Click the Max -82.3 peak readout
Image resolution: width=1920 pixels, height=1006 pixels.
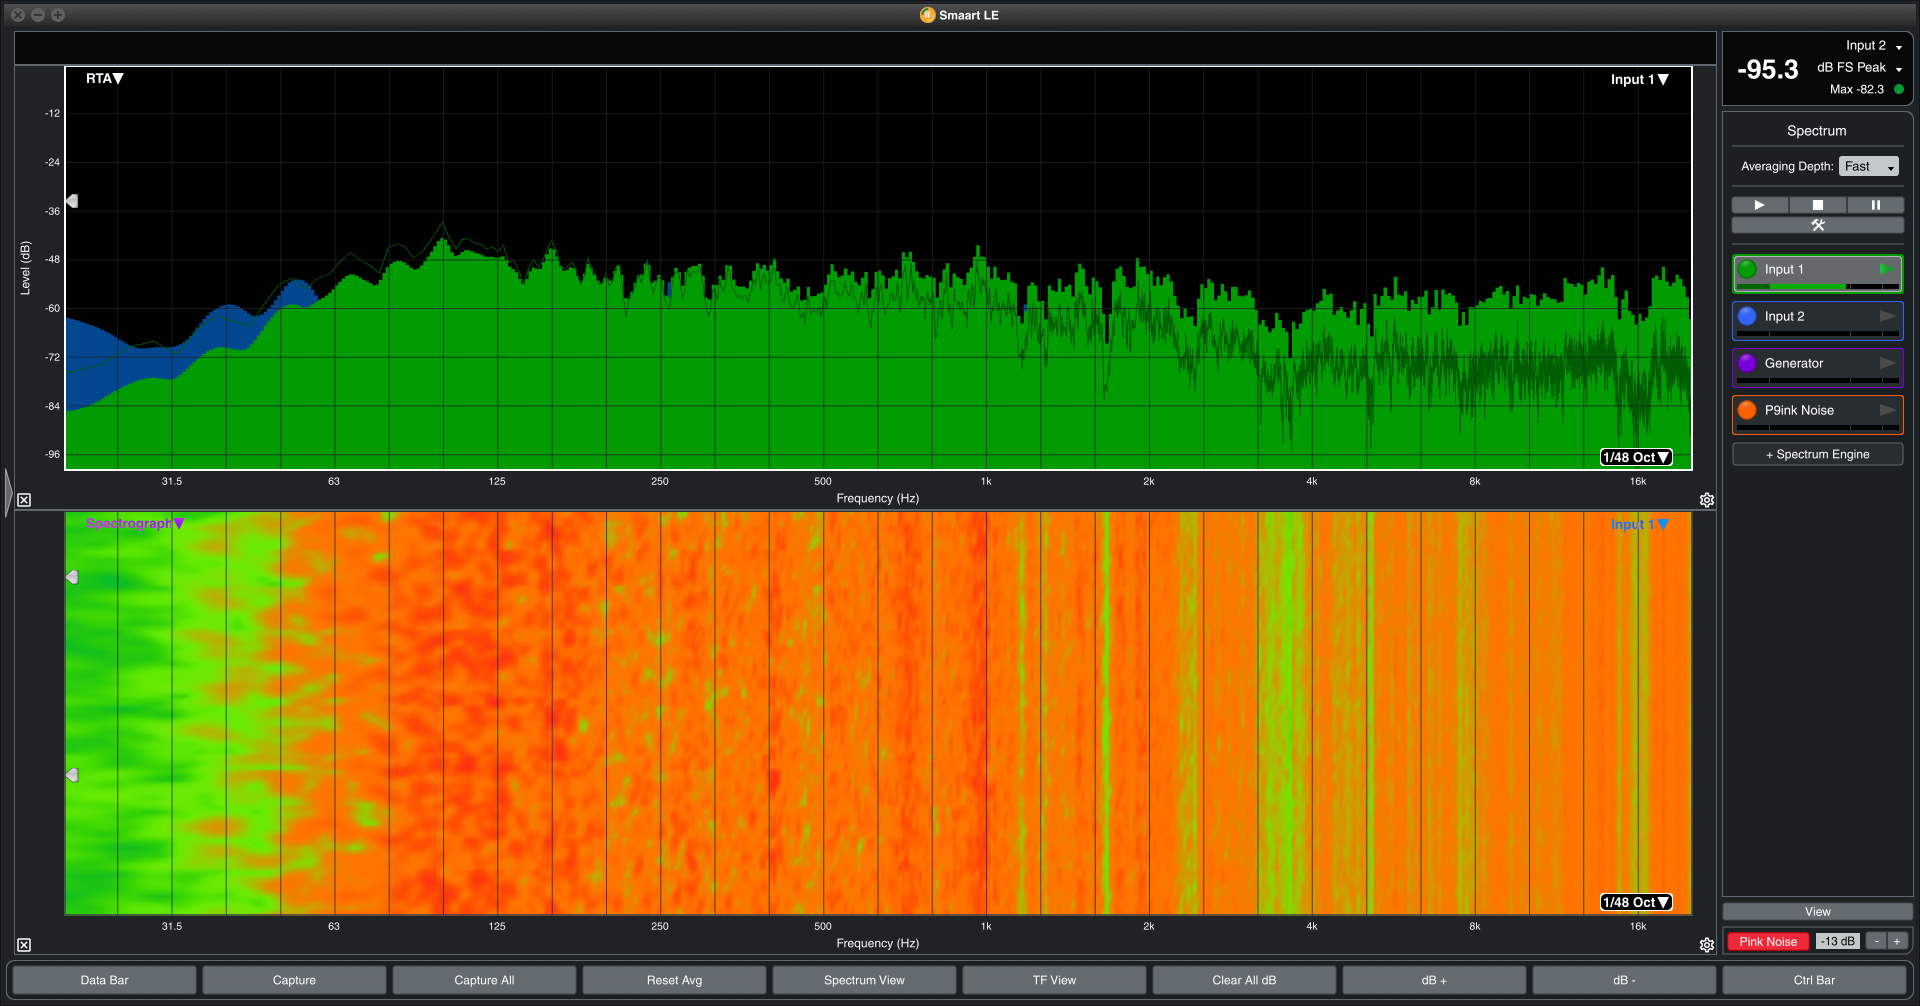(x=1857, y=90)
